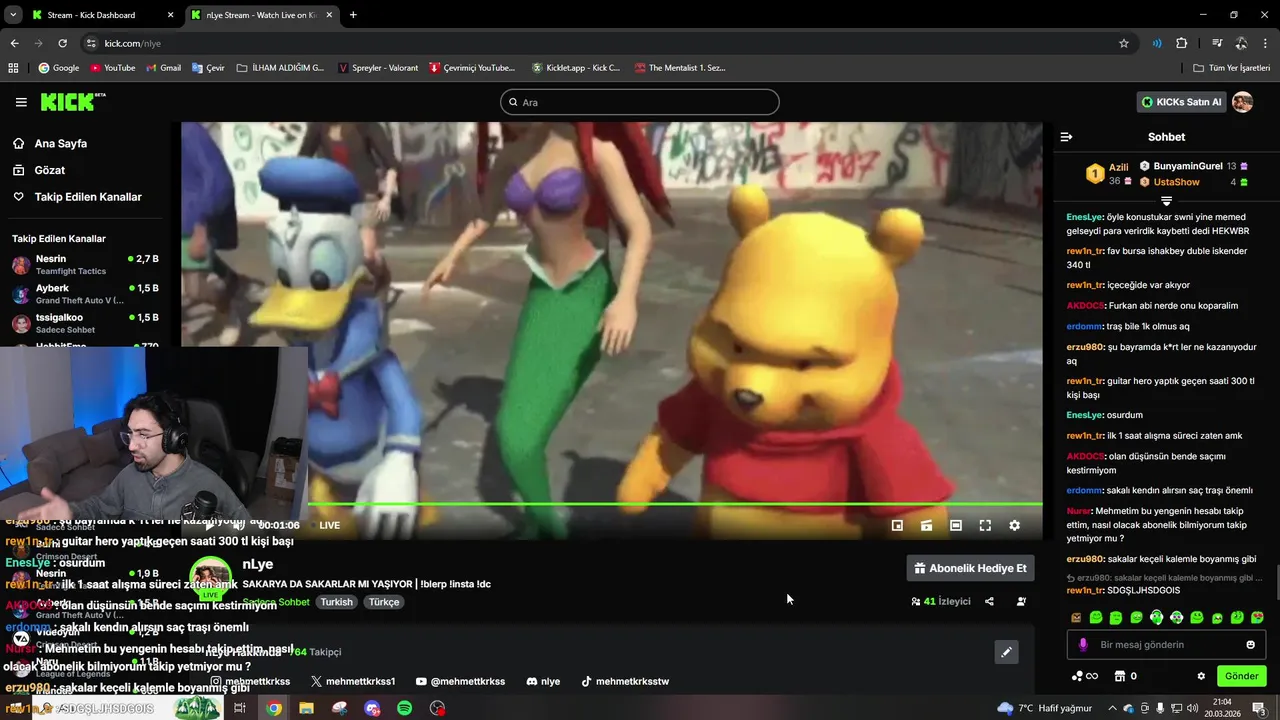Focus the Bir mesaj gönderin chat input

point(1166,645)
